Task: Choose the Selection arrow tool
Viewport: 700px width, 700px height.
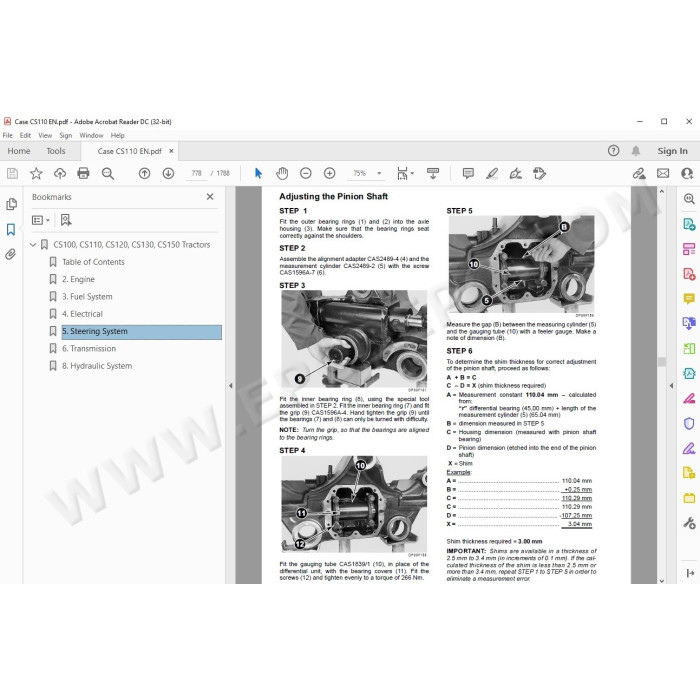Action: (x=258, y=173)
